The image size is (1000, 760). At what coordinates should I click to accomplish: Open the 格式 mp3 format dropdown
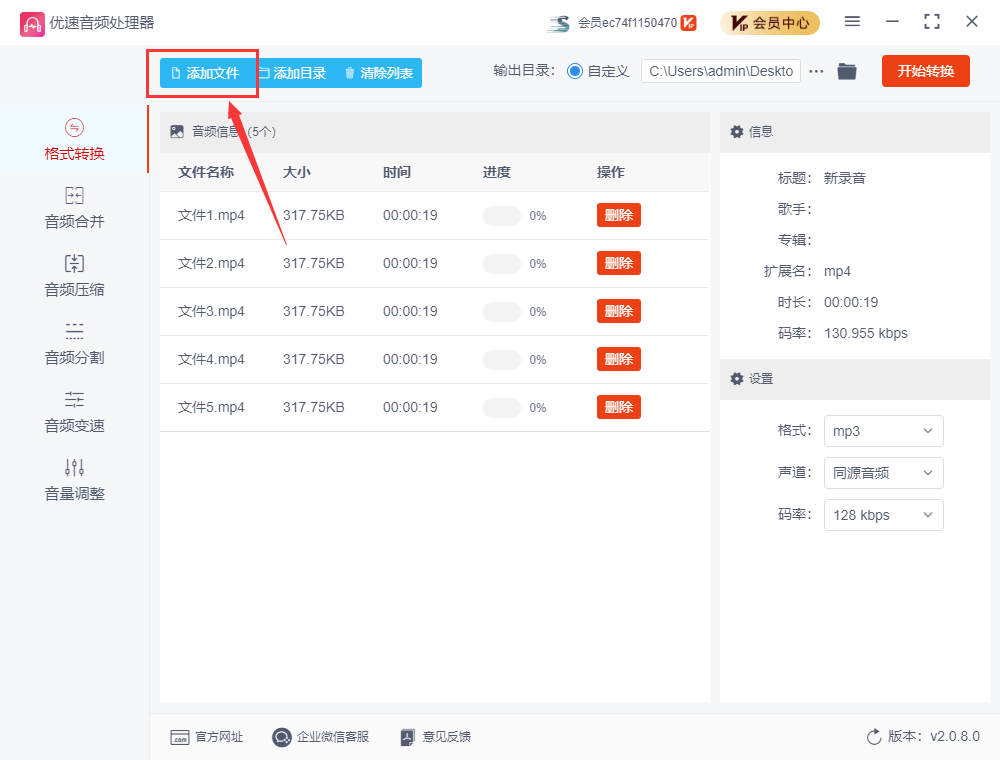883,431
